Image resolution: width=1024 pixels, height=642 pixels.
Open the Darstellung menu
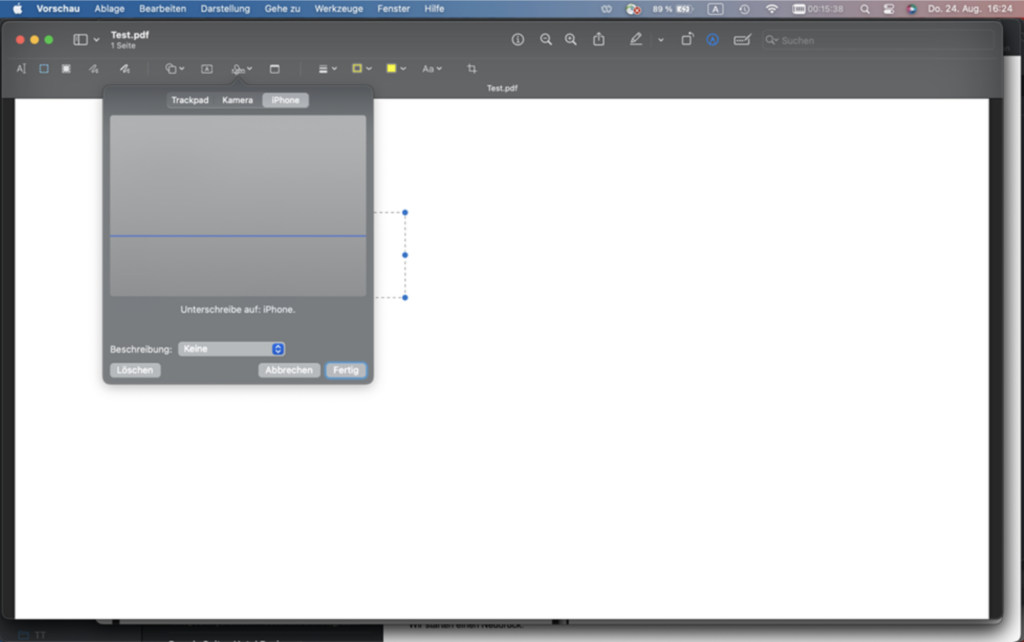click(x=225, y=8)
